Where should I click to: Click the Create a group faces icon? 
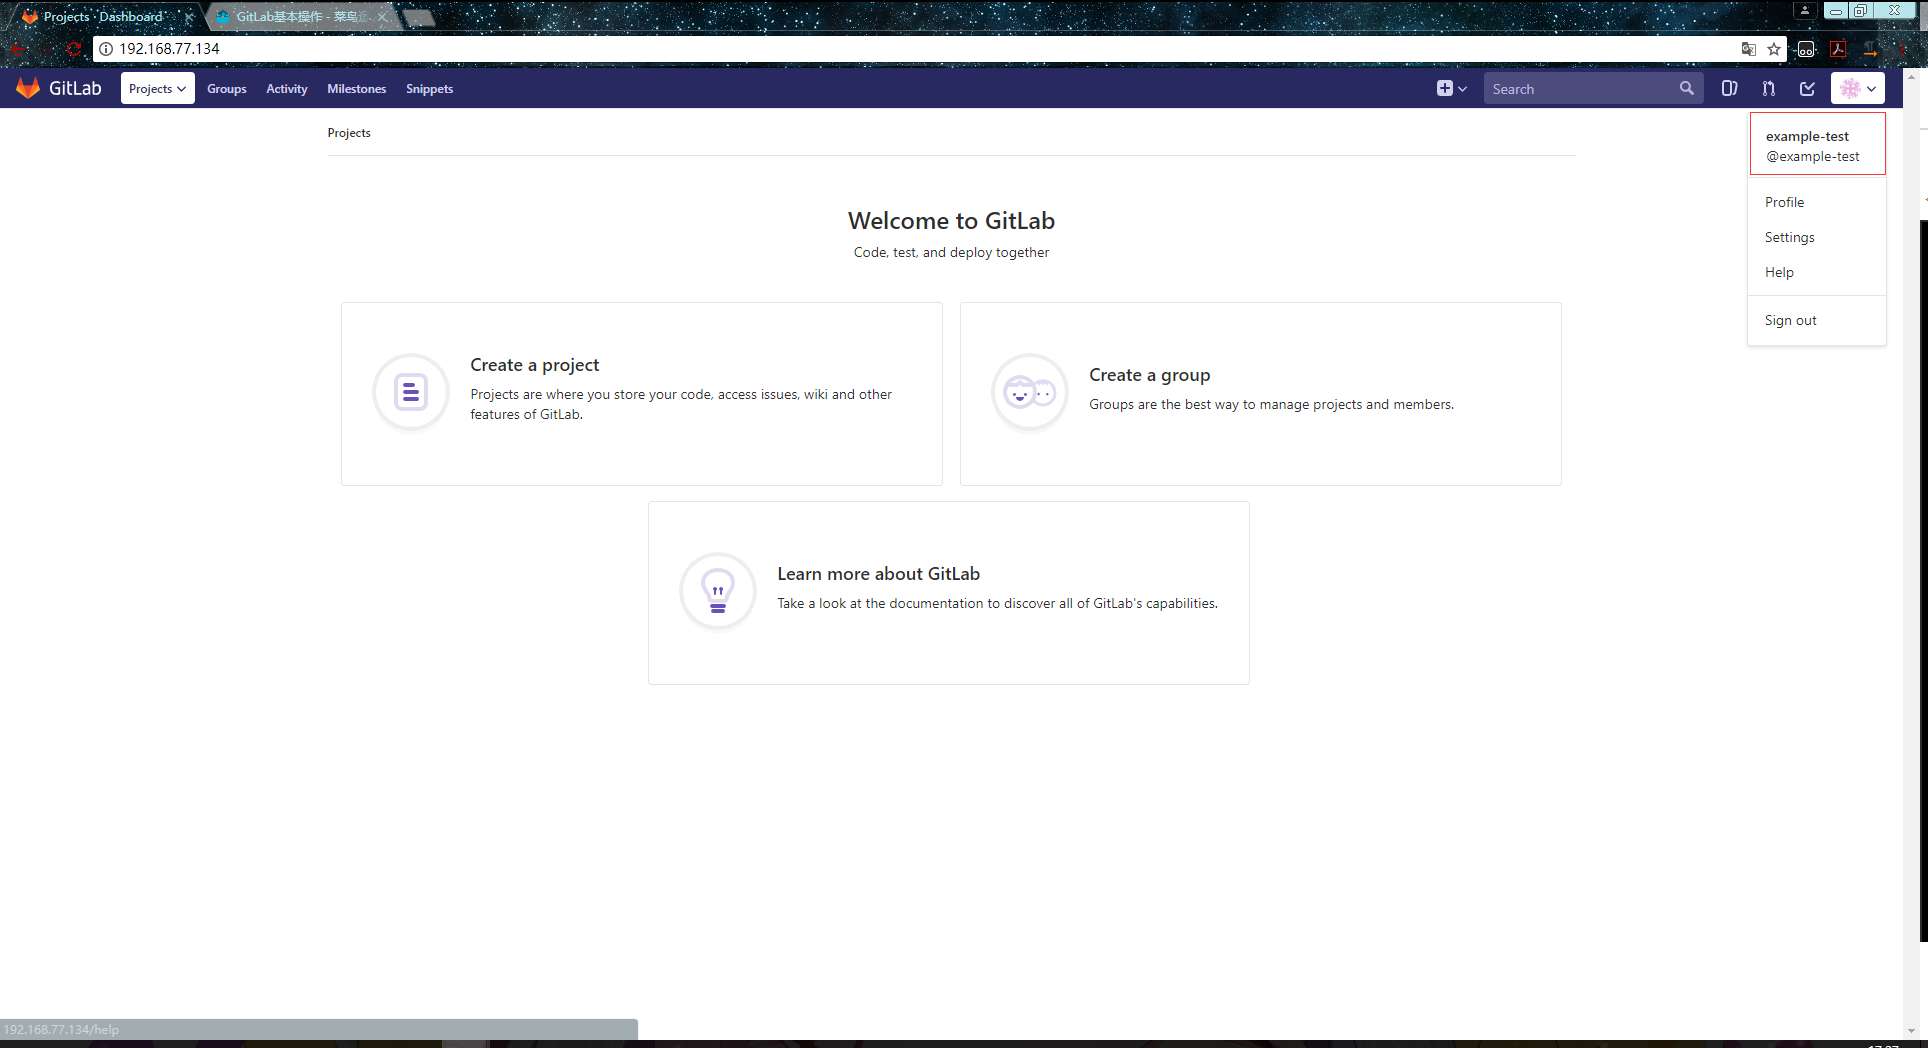[x=1030, y=392]
